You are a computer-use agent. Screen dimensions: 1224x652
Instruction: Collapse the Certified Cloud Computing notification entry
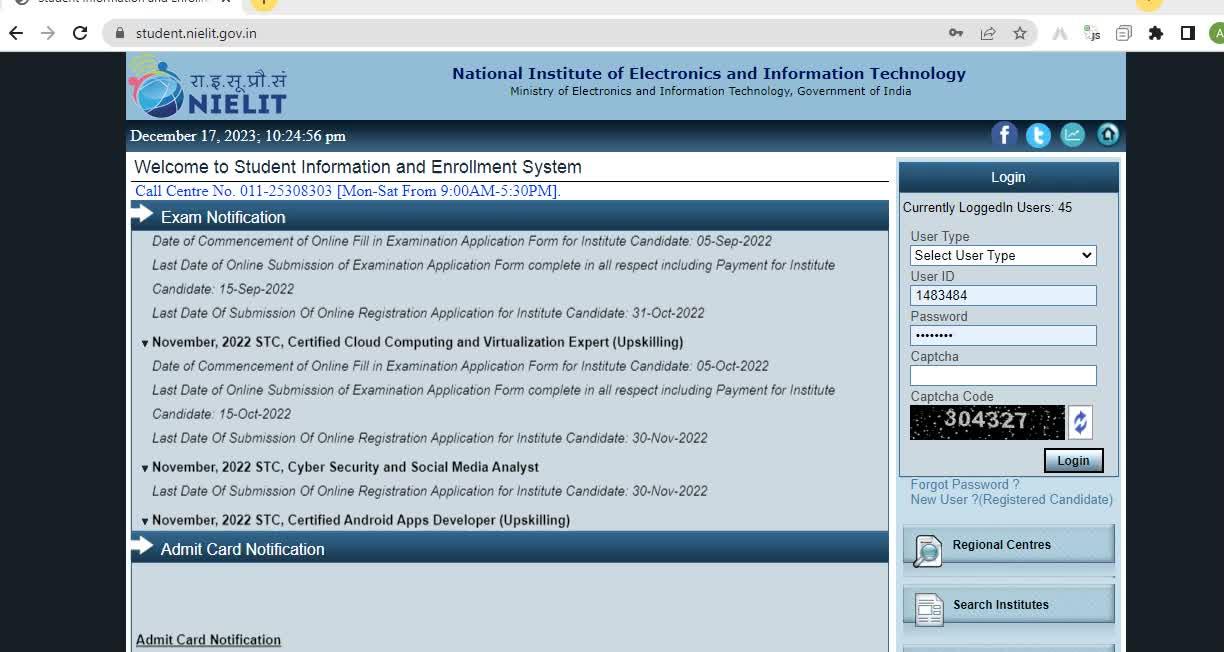(145, 343)
